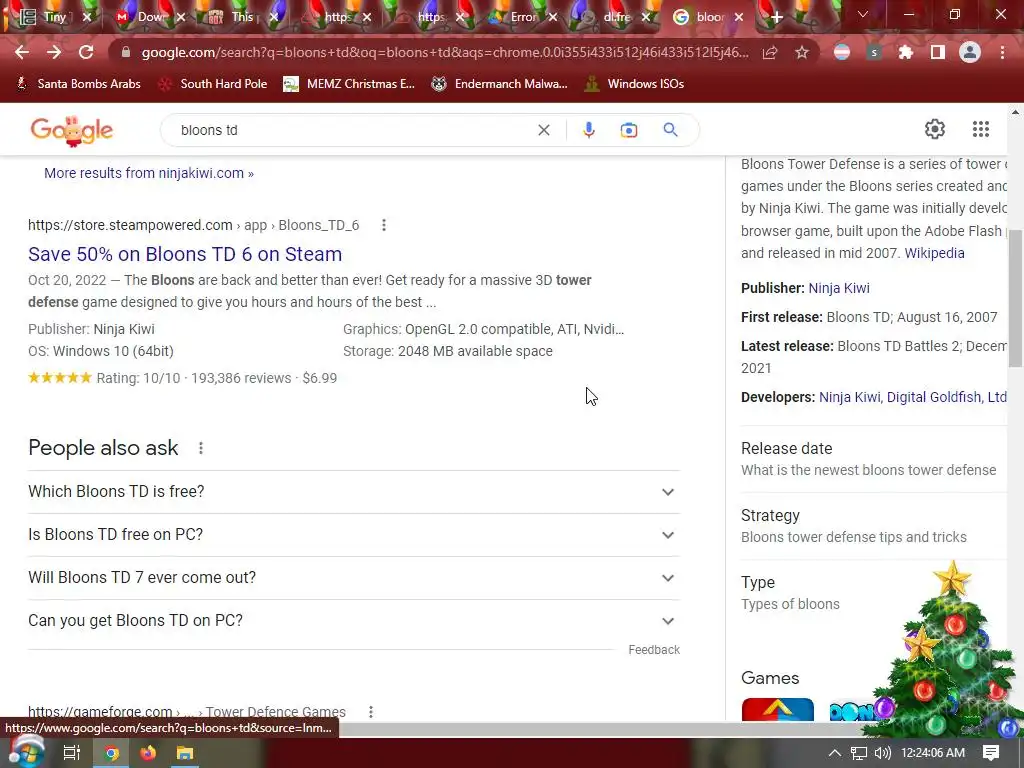Open the Google apps grid
The width and height of the screenshot is (1024, 768).
coord(980,129)
